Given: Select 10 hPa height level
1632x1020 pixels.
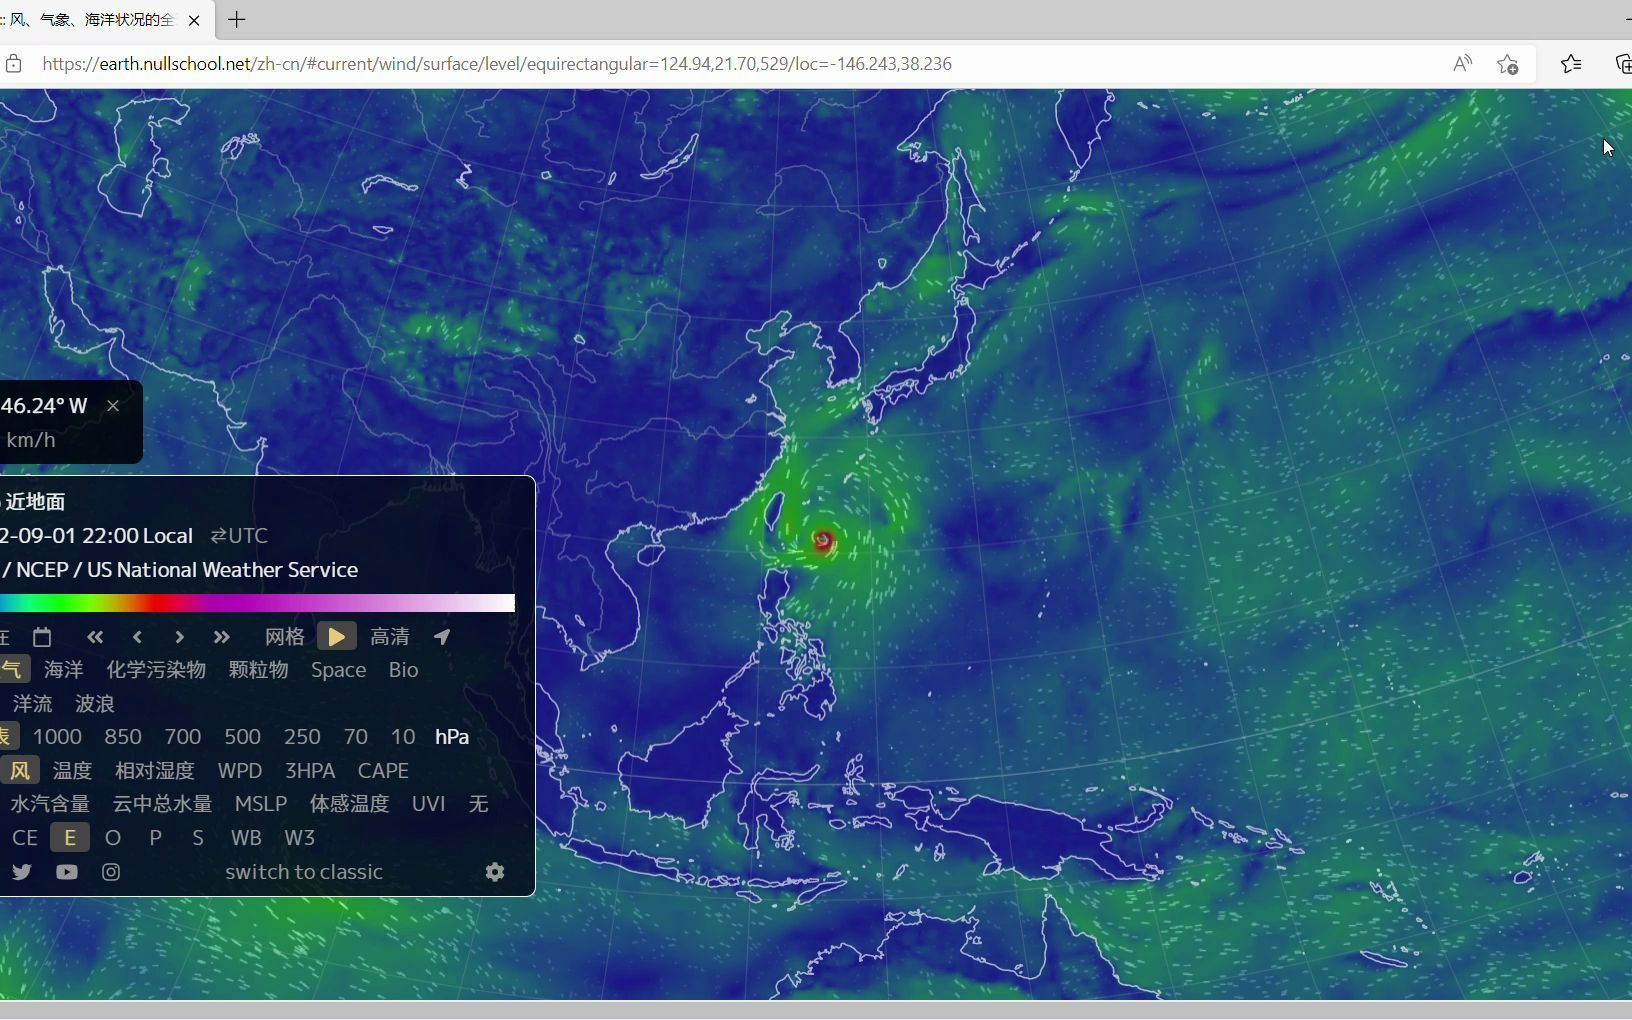Looking at the screenshot, I should (x=403, y=737).
